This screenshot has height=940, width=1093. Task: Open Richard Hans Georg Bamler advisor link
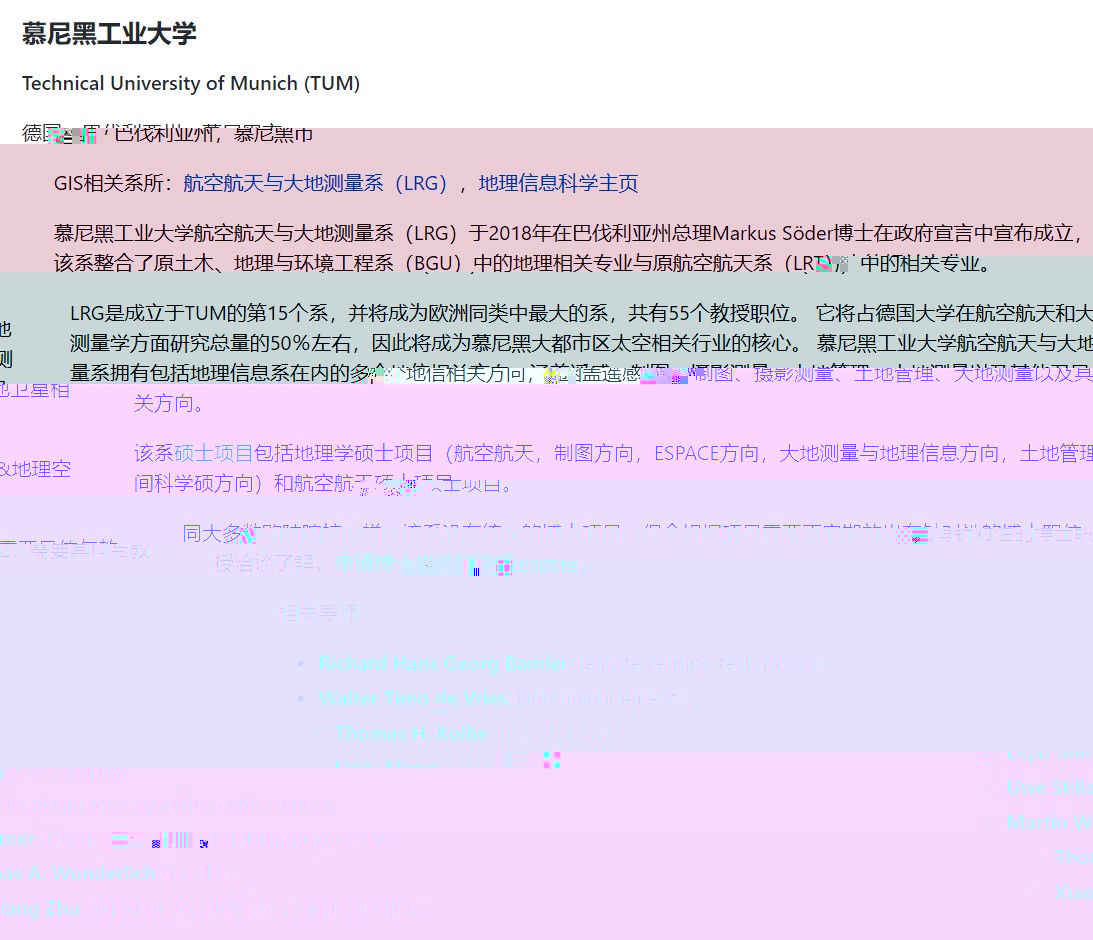[x=443, y=664]
